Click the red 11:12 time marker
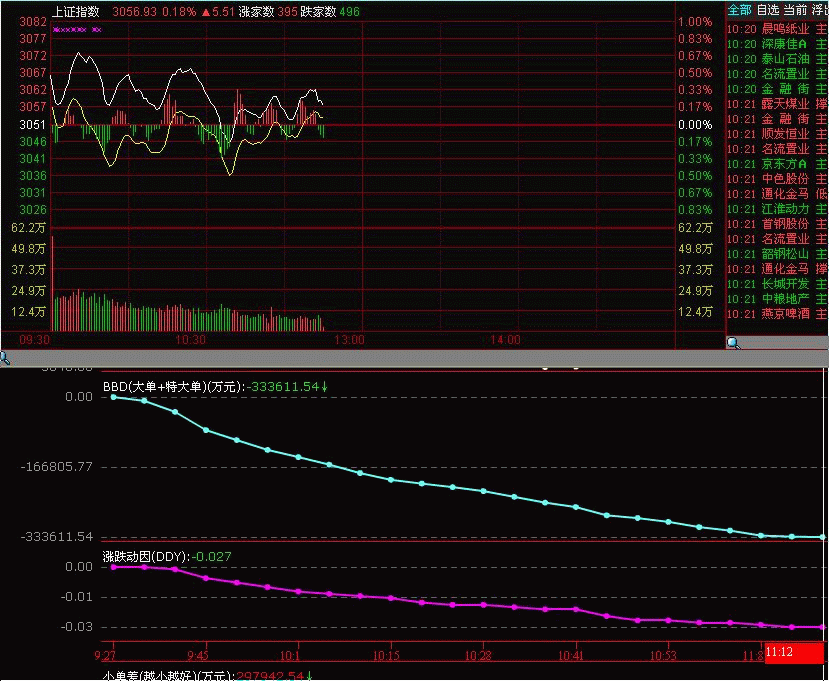This screenshot has height=681, width=829. [x=795, y=651]
